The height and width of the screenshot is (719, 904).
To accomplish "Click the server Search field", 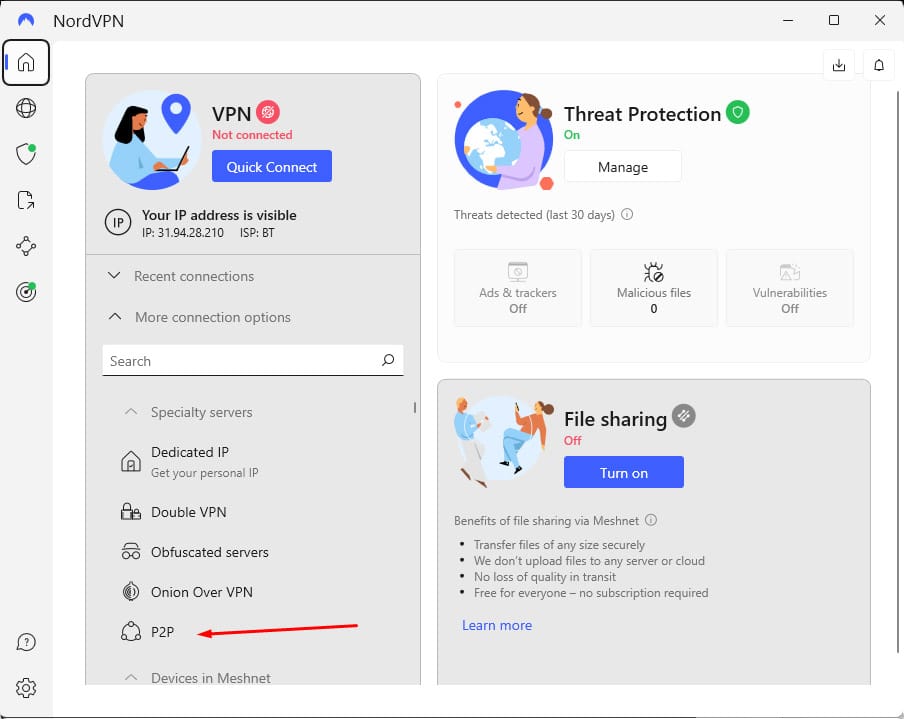I will [253, 361].
